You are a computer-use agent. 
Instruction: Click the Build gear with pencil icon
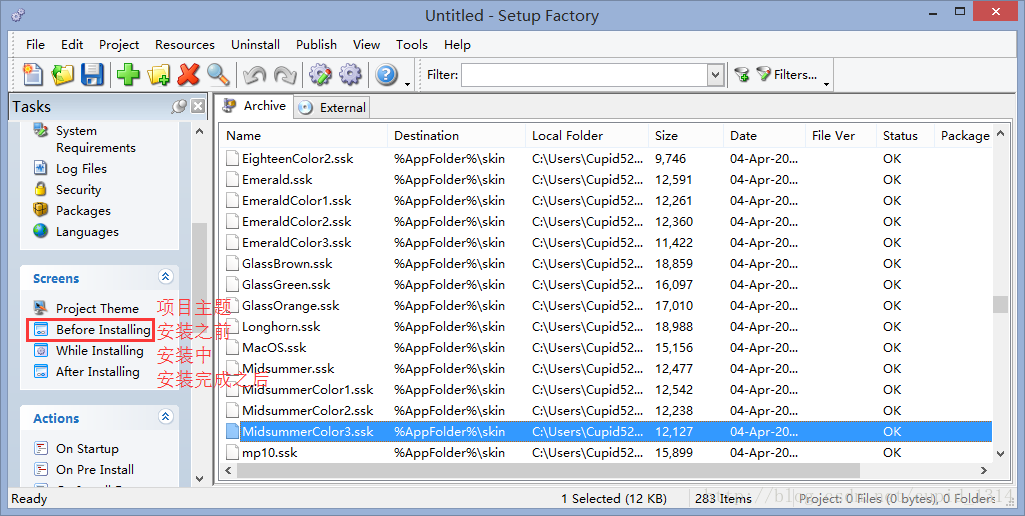click(x=320, y=75)
